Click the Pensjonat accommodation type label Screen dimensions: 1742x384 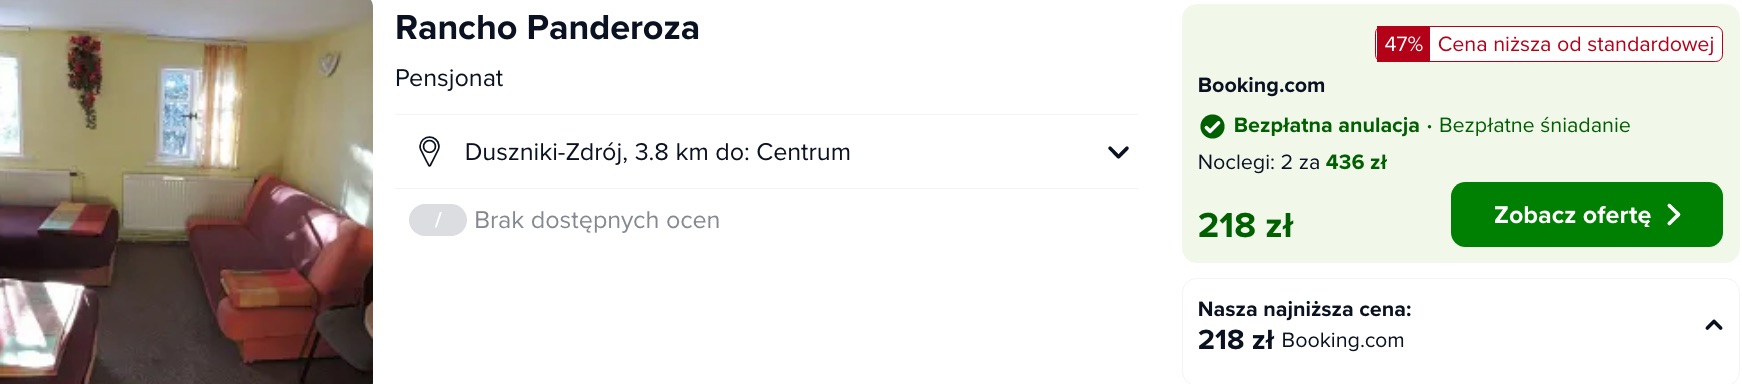tap(449, 78)
